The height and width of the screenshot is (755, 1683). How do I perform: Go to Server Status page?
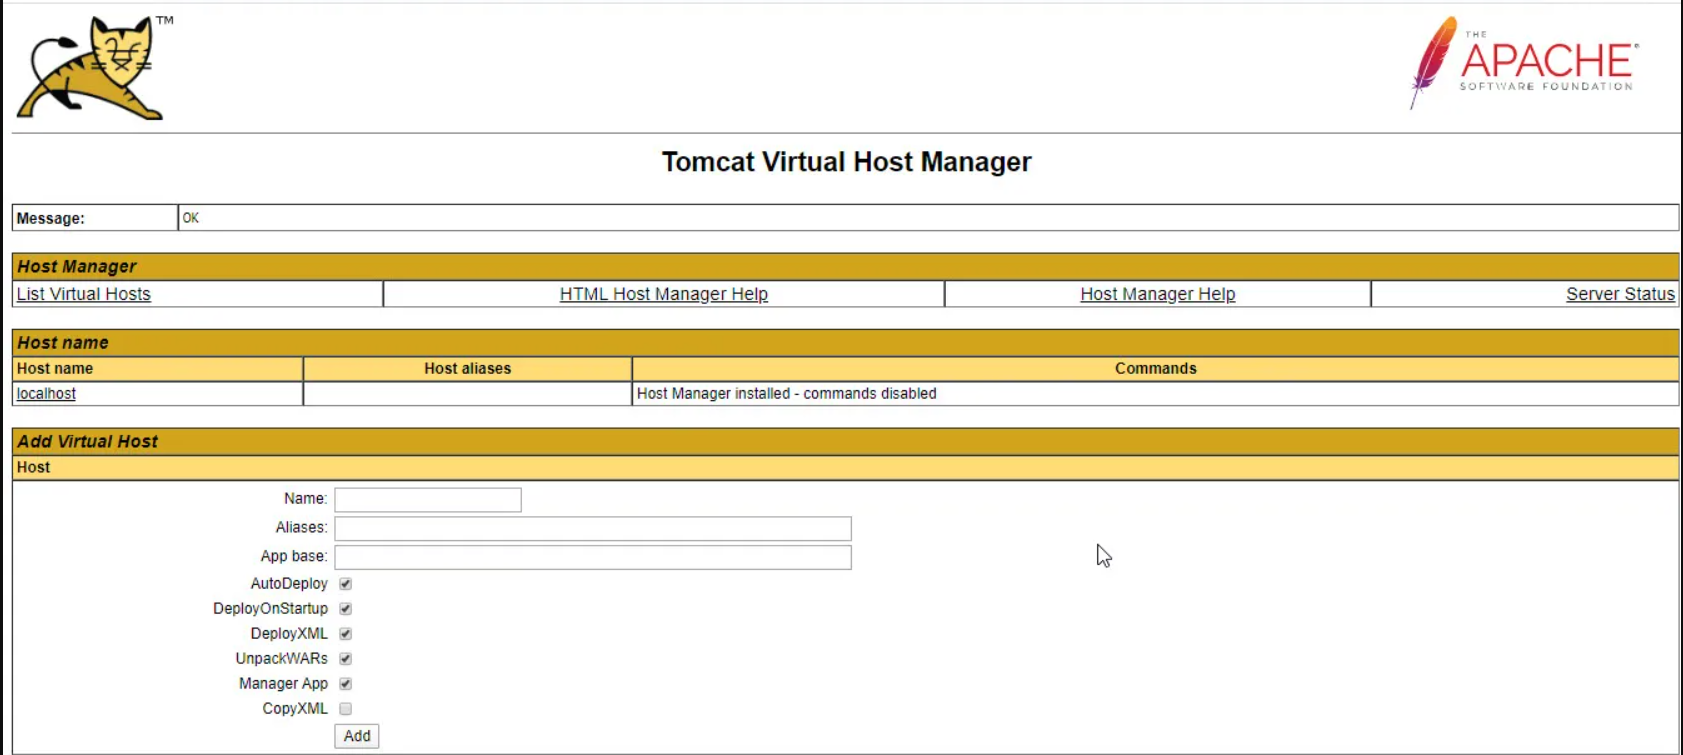tap(1619, 294)
